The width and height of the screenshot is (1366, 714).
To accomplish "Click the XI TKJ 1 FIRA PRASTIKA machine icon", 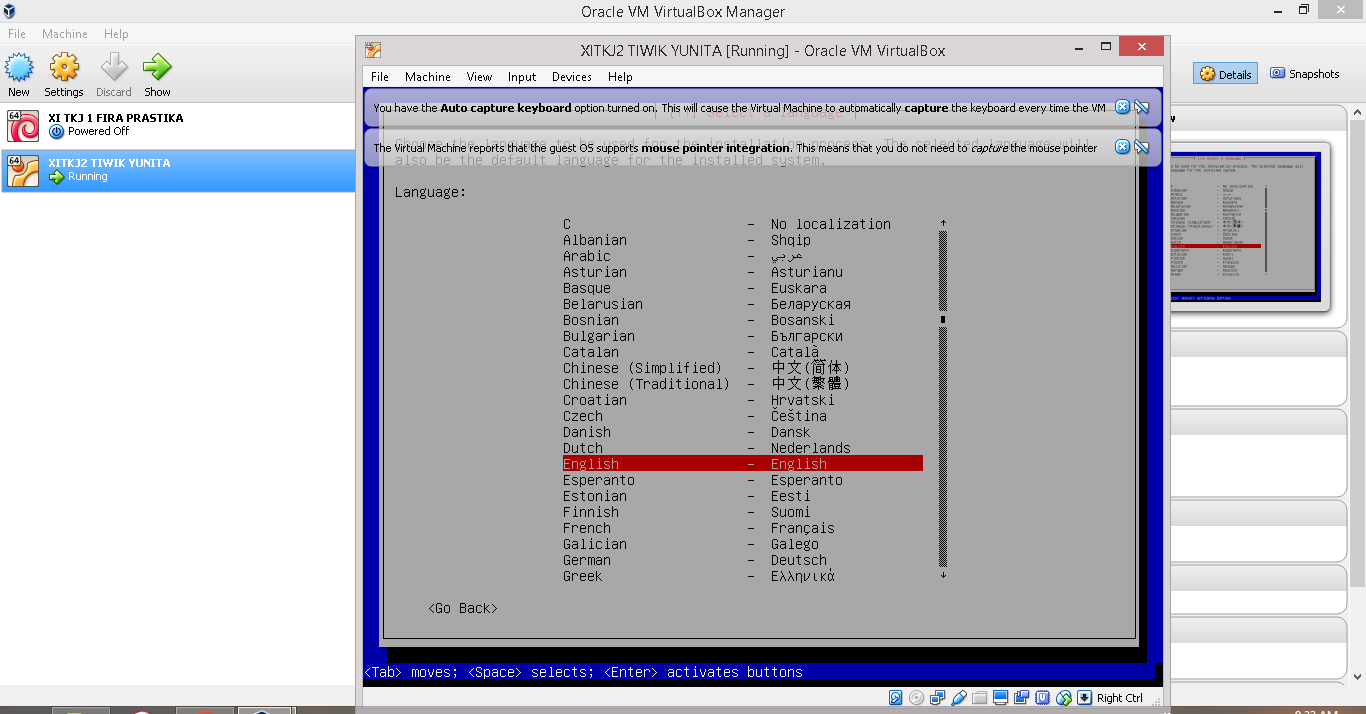I will (x=23, y=126).
